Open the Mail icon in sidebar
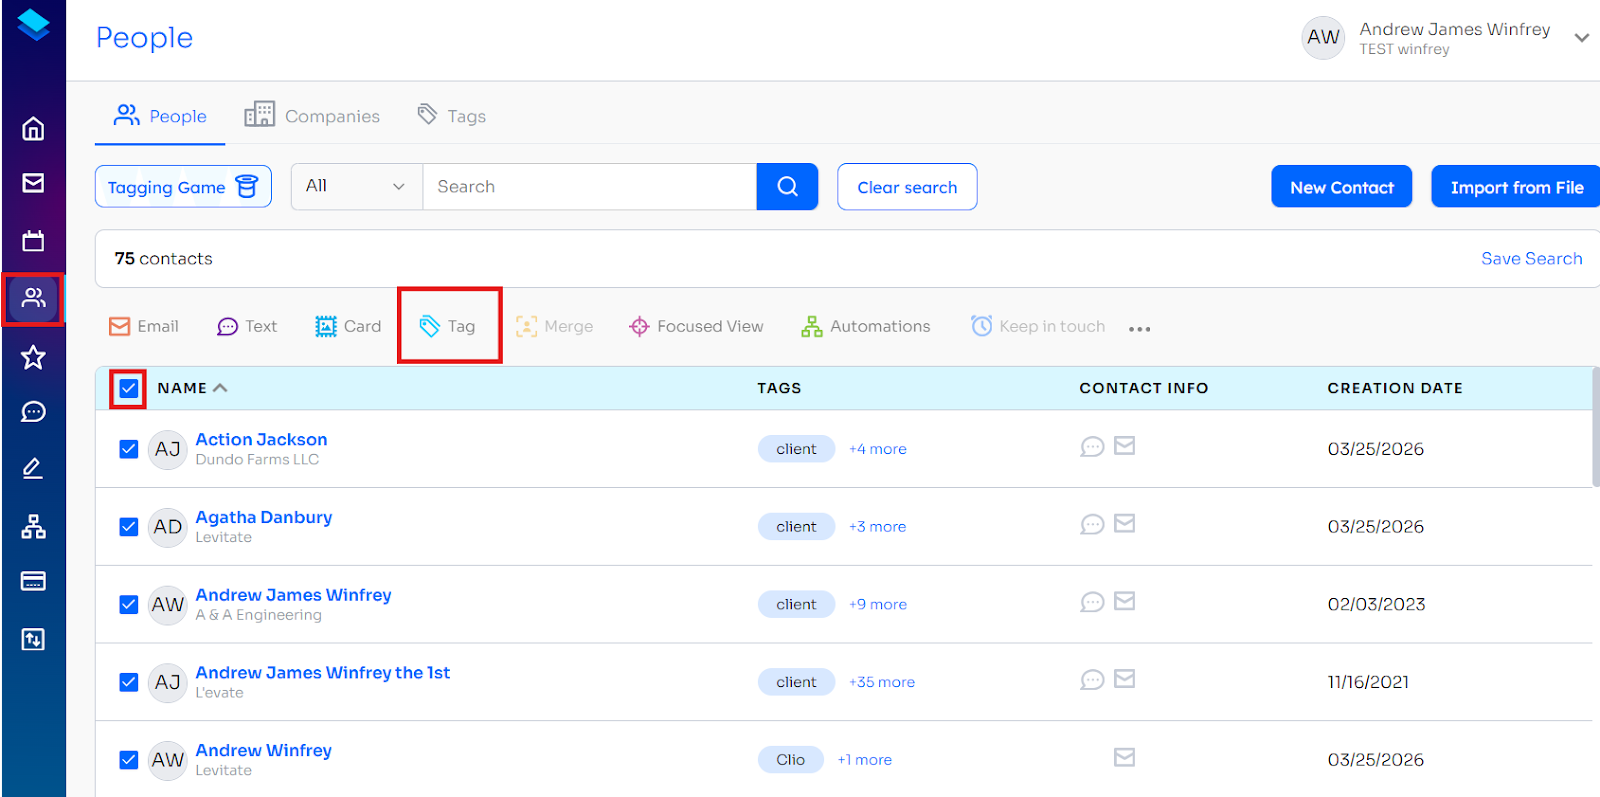This screenshot has width=1600, height=797. [x=33, y=183]
